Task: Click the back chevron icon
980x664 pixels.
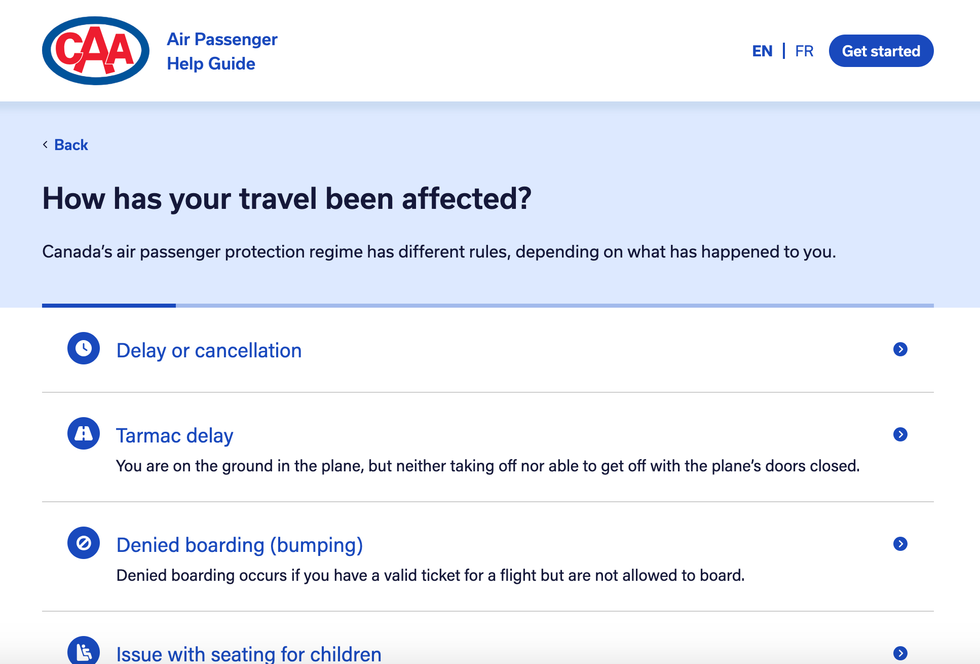Action: tap(45, 145)
